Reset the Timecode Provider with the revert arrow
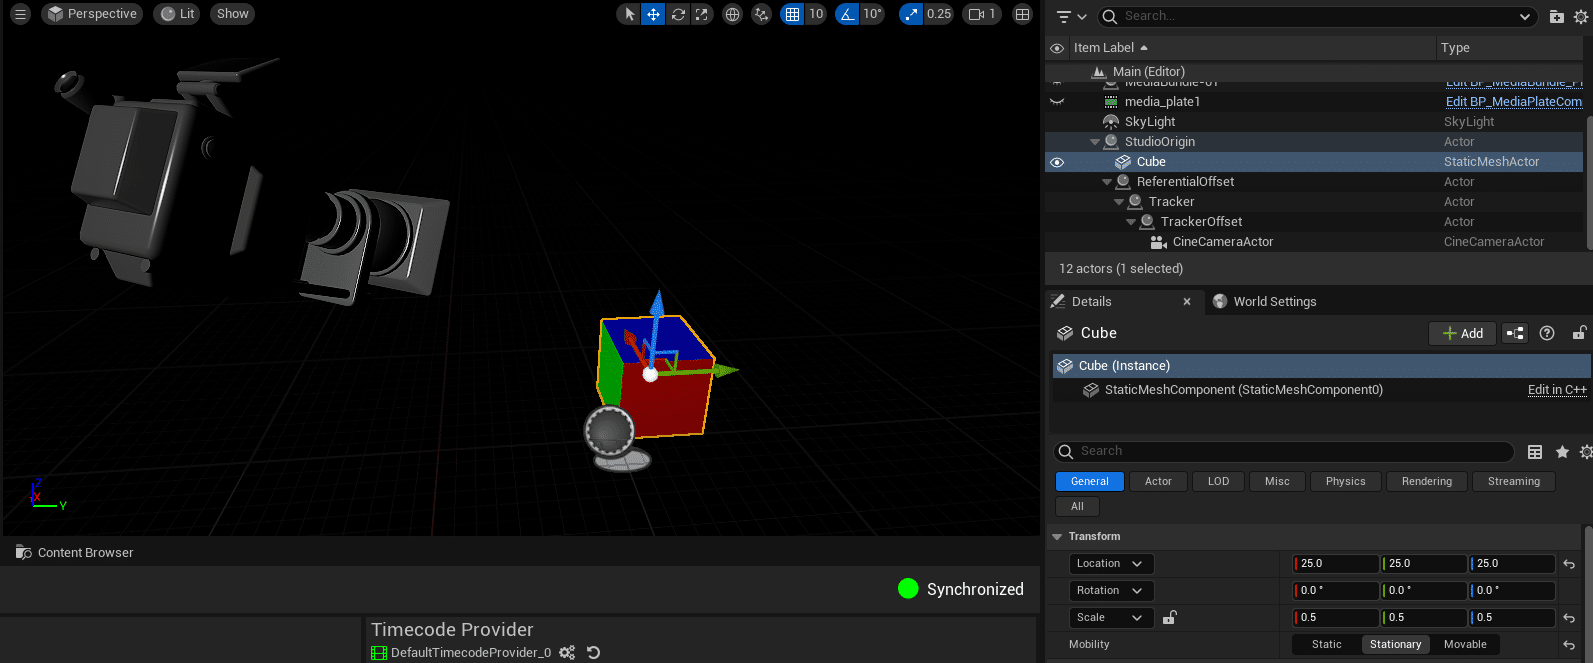This screenshot has height=663, width=1593. click(593, 653)
